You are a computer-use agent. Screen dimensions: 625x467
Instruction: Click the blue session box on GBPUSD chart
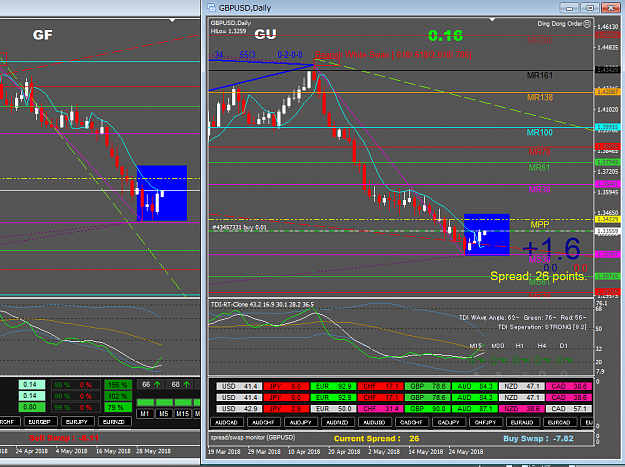click(487, 235)
